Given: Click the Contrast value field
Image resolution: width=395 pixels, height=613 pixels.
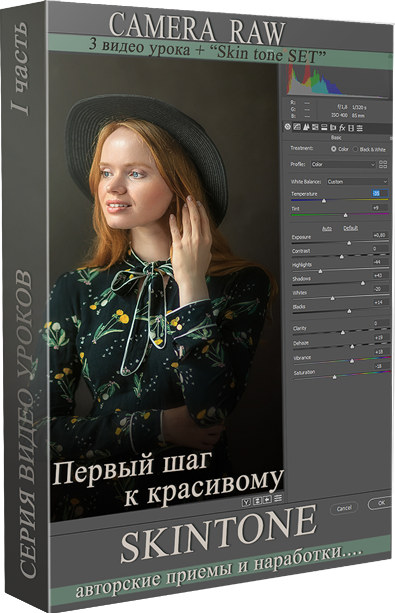Looking at the screenshot, I should click(x=380, y=248).
